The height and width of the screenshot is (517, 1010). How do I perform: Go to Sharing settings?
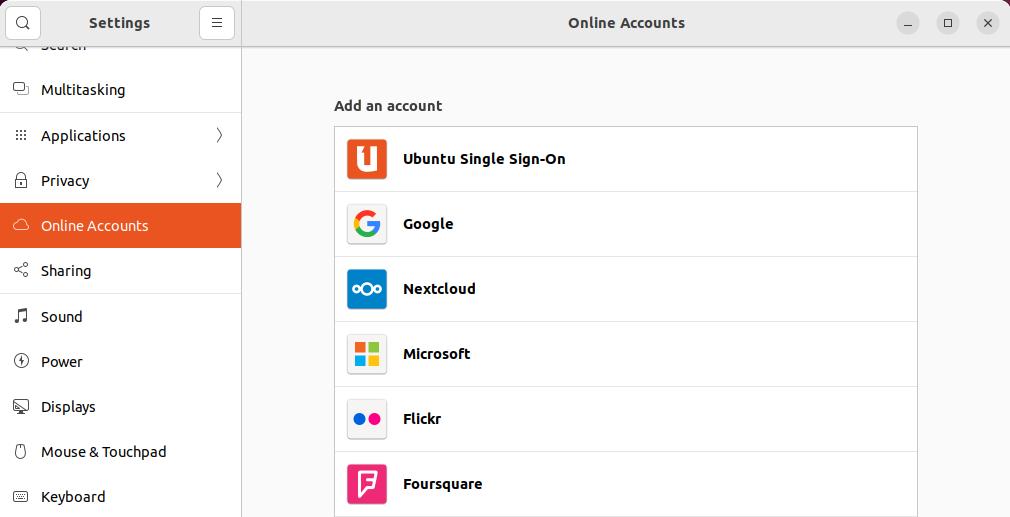[120, 270]
